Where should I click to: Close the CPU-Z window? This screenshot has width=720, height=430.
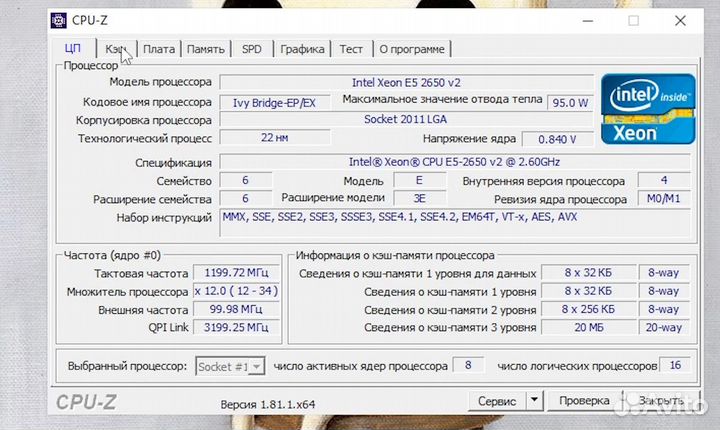point(681,21)
